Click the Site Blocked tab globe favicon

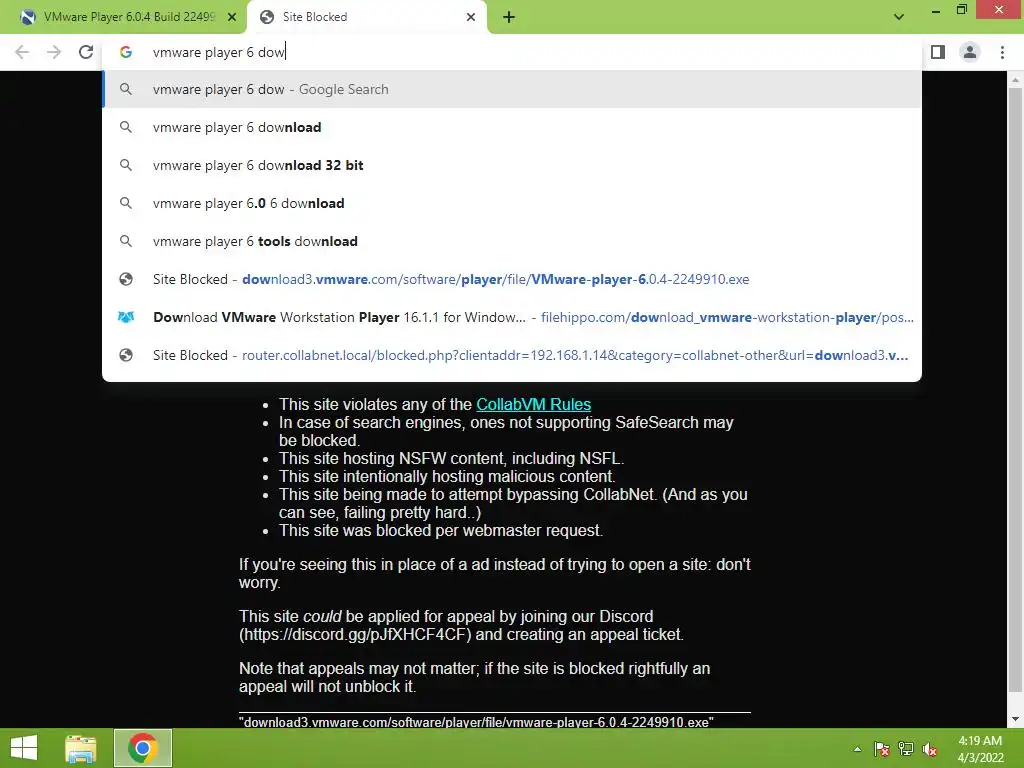click(266, 17)
